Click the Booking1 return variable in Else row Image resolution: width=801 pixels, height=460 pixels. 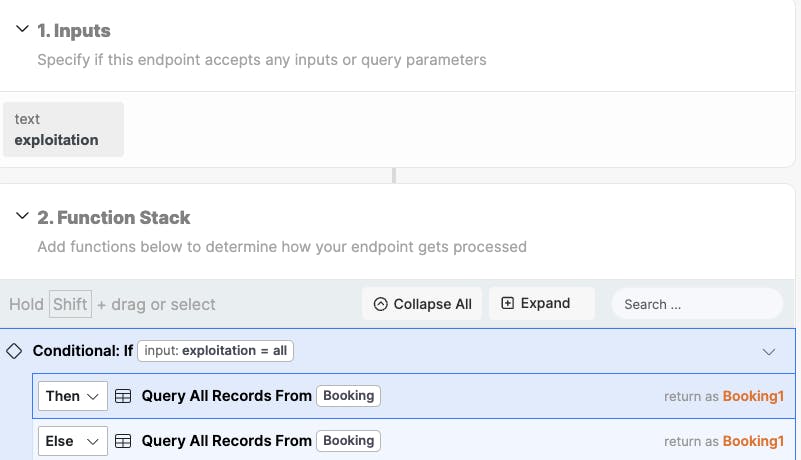(x=753, y=441)
